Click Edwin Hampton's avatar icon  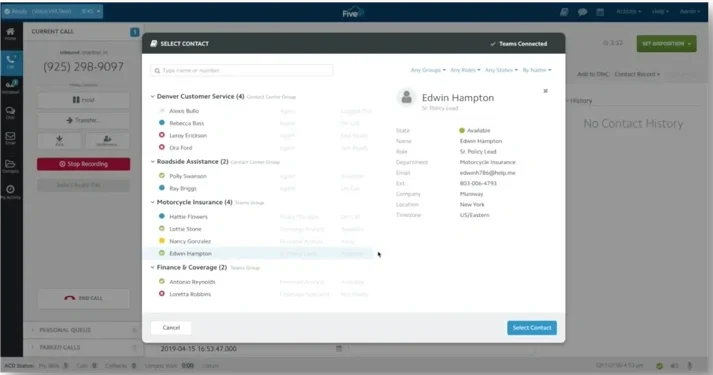click(407, 97)
